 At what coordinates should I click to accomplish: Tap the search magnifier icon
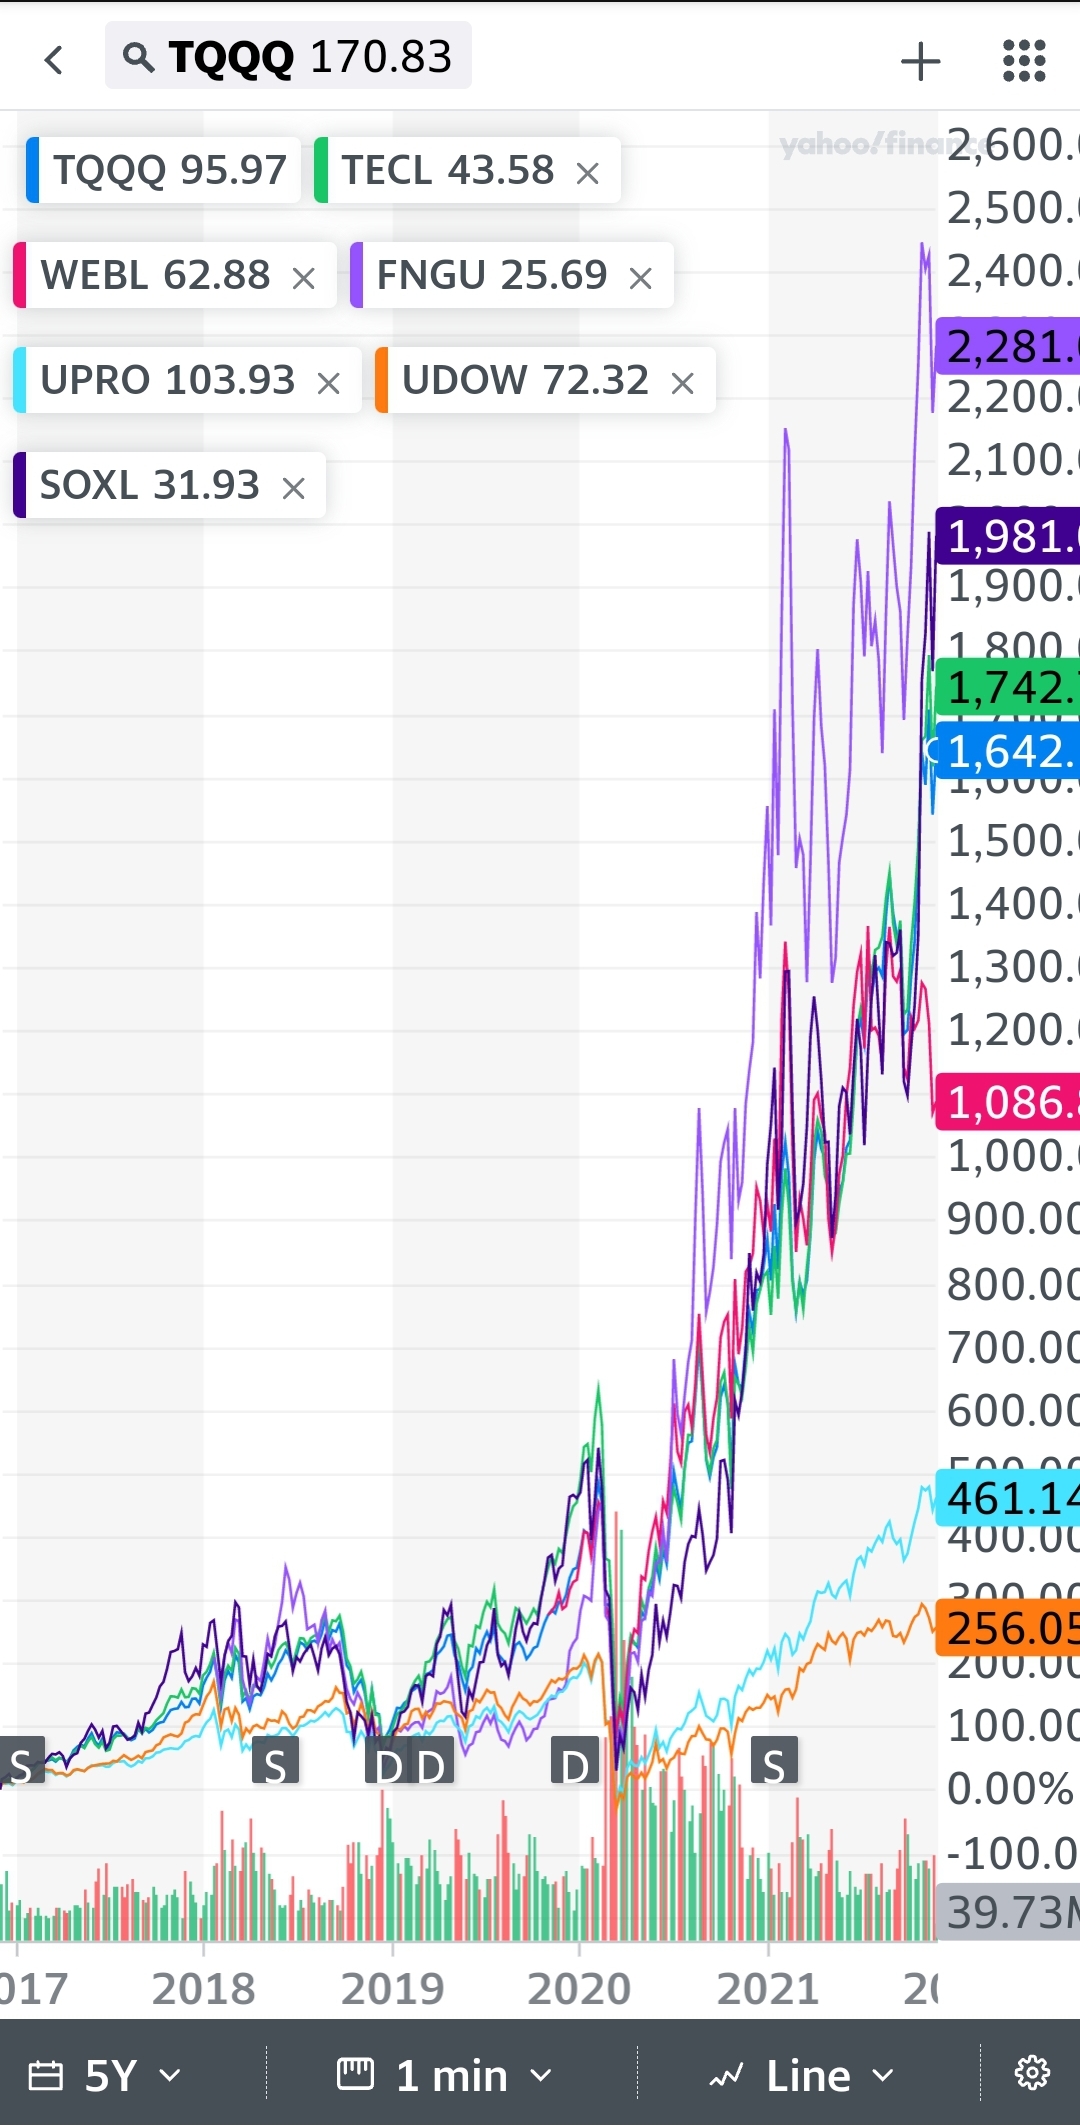tap(138, 58)
